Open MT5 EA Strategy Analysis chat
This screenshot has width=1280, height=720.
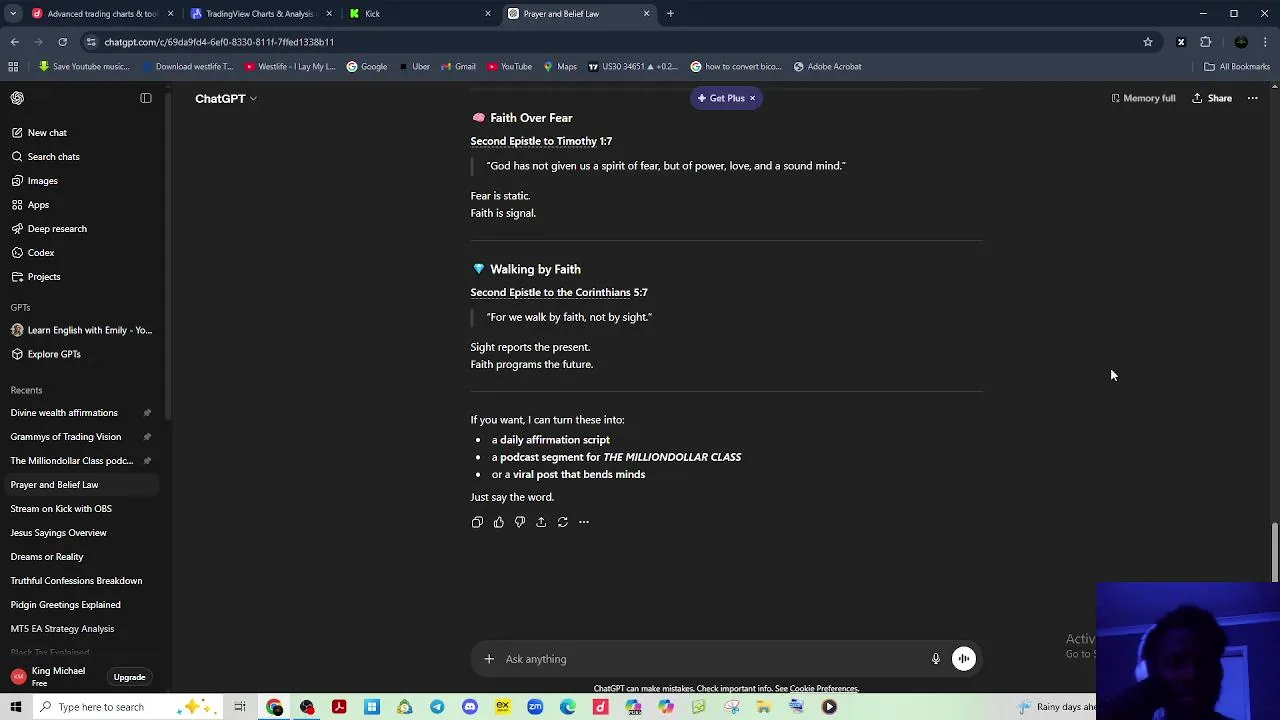pyautogui.click(x=80, y=629)
